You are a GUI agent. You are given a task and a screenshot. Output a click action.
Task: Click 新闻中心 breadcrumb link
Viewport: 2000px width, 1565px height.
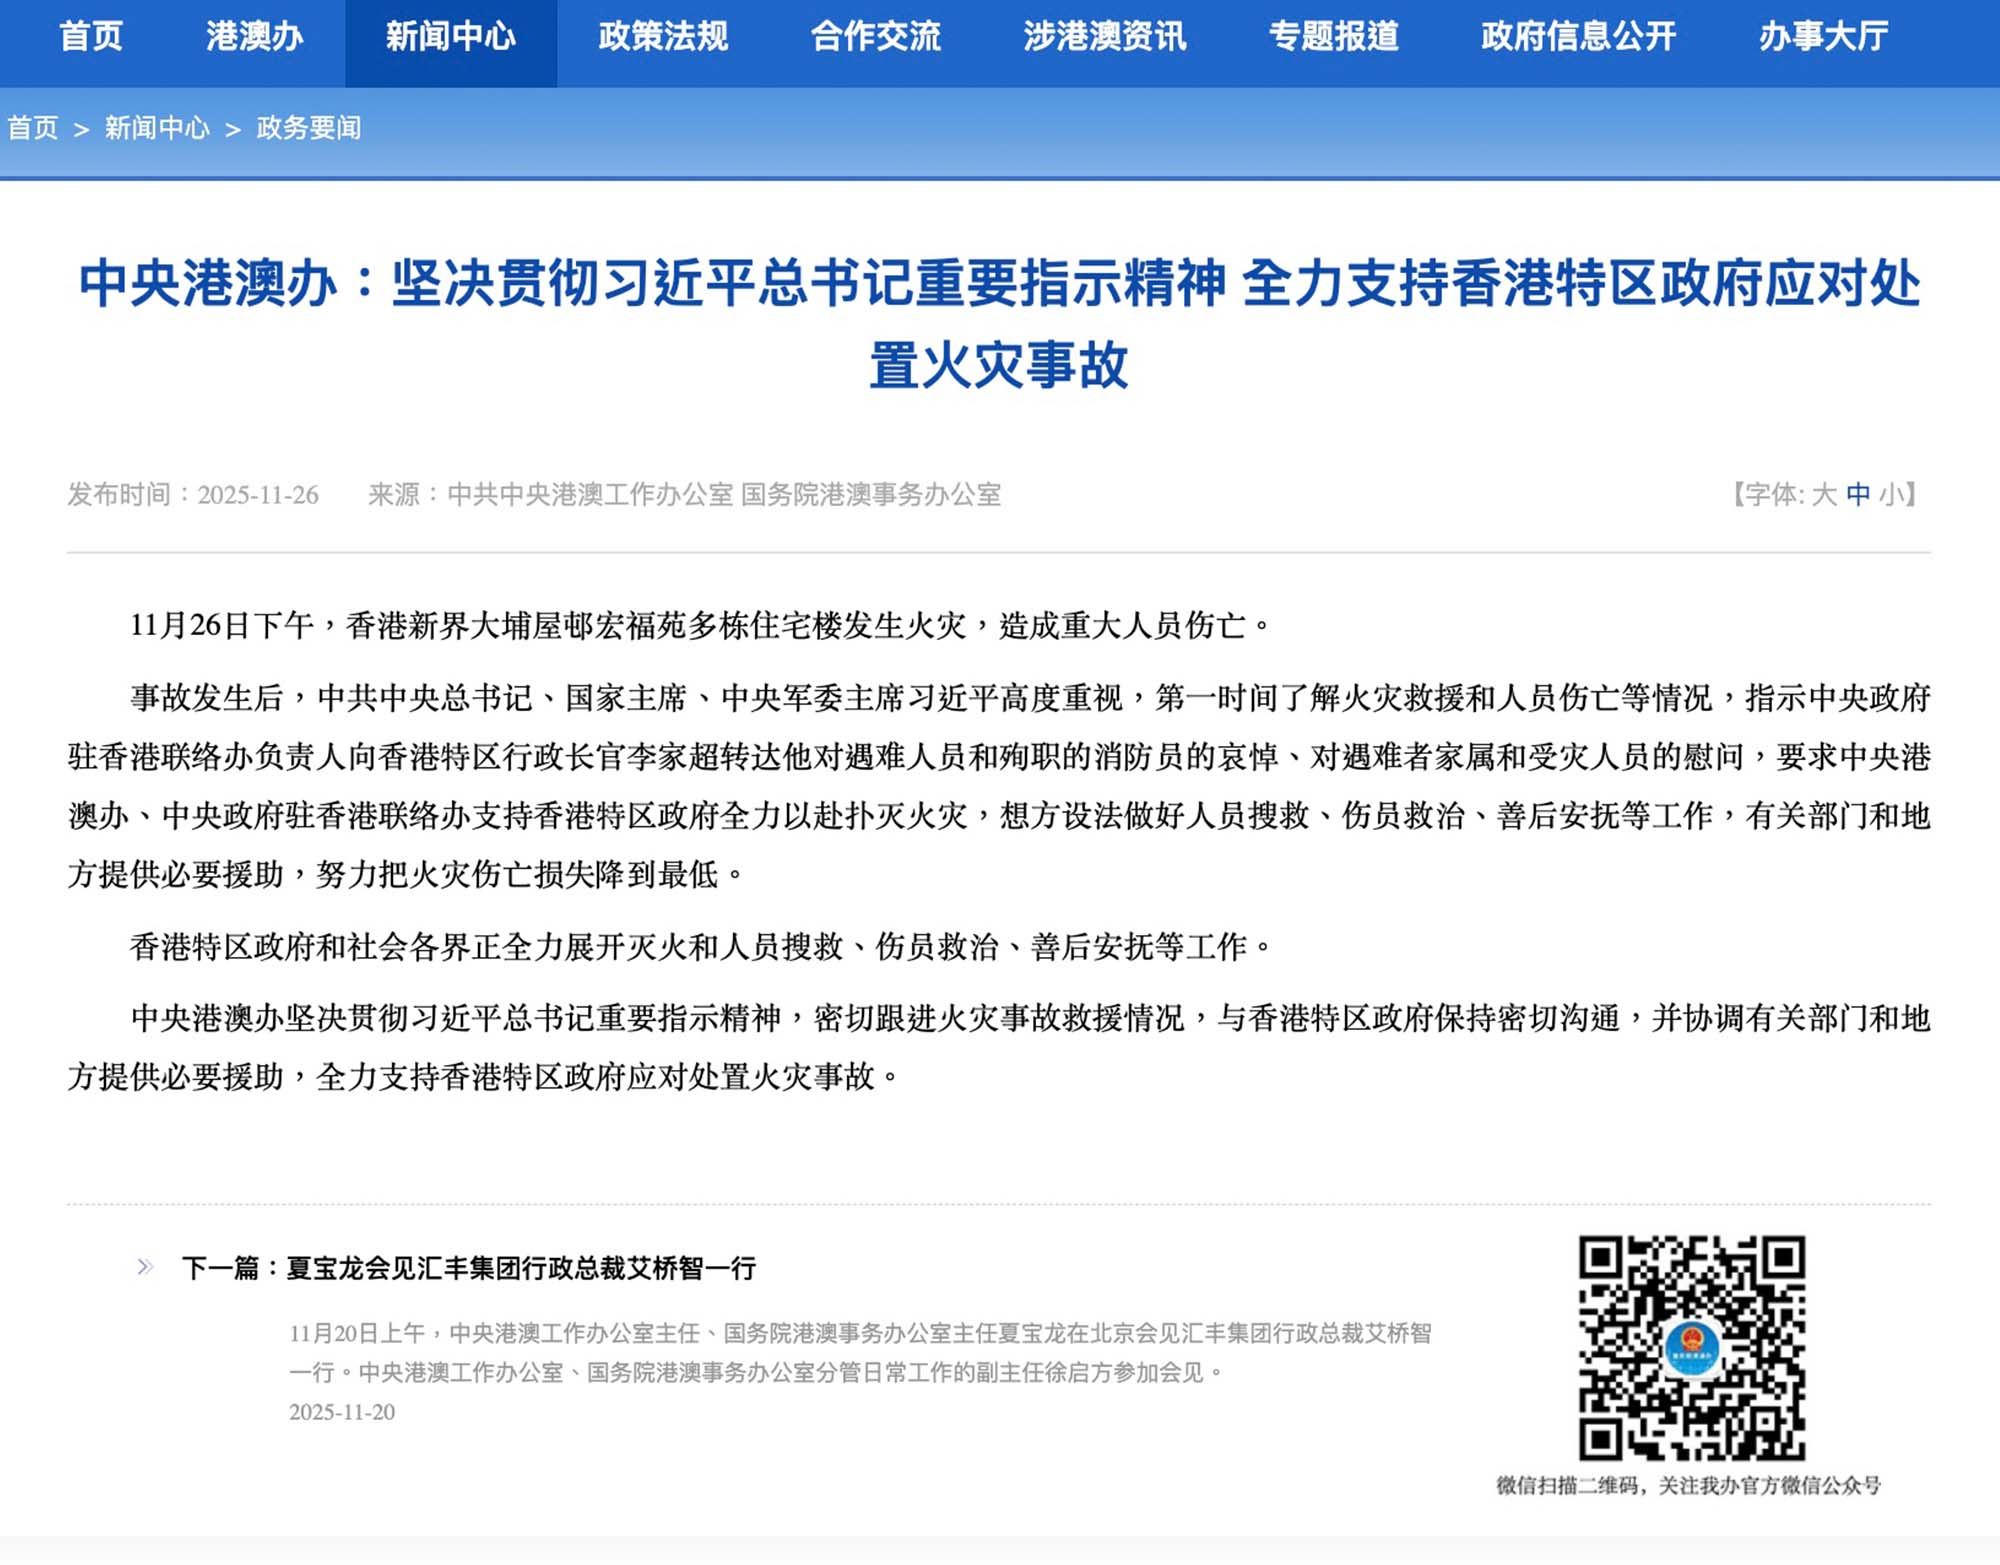[x=157, y=128]
